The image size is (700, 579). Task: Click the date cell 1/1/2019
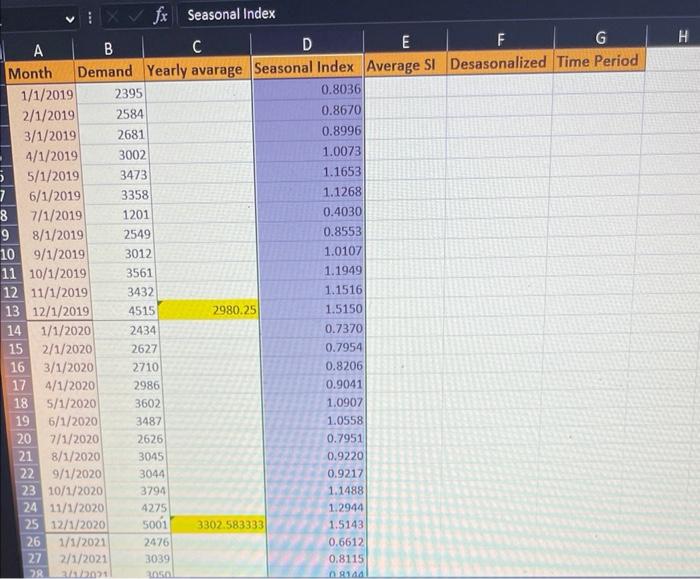tap(43, 95)
